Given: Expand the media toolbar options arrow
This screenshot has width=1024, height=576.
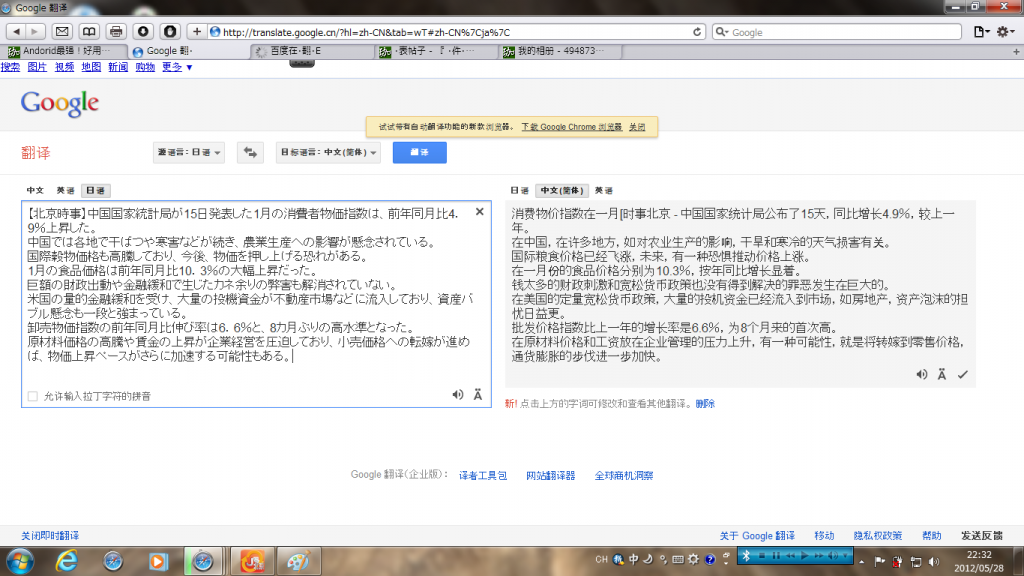Looking at the screenshot, I should tap(846, 556).
